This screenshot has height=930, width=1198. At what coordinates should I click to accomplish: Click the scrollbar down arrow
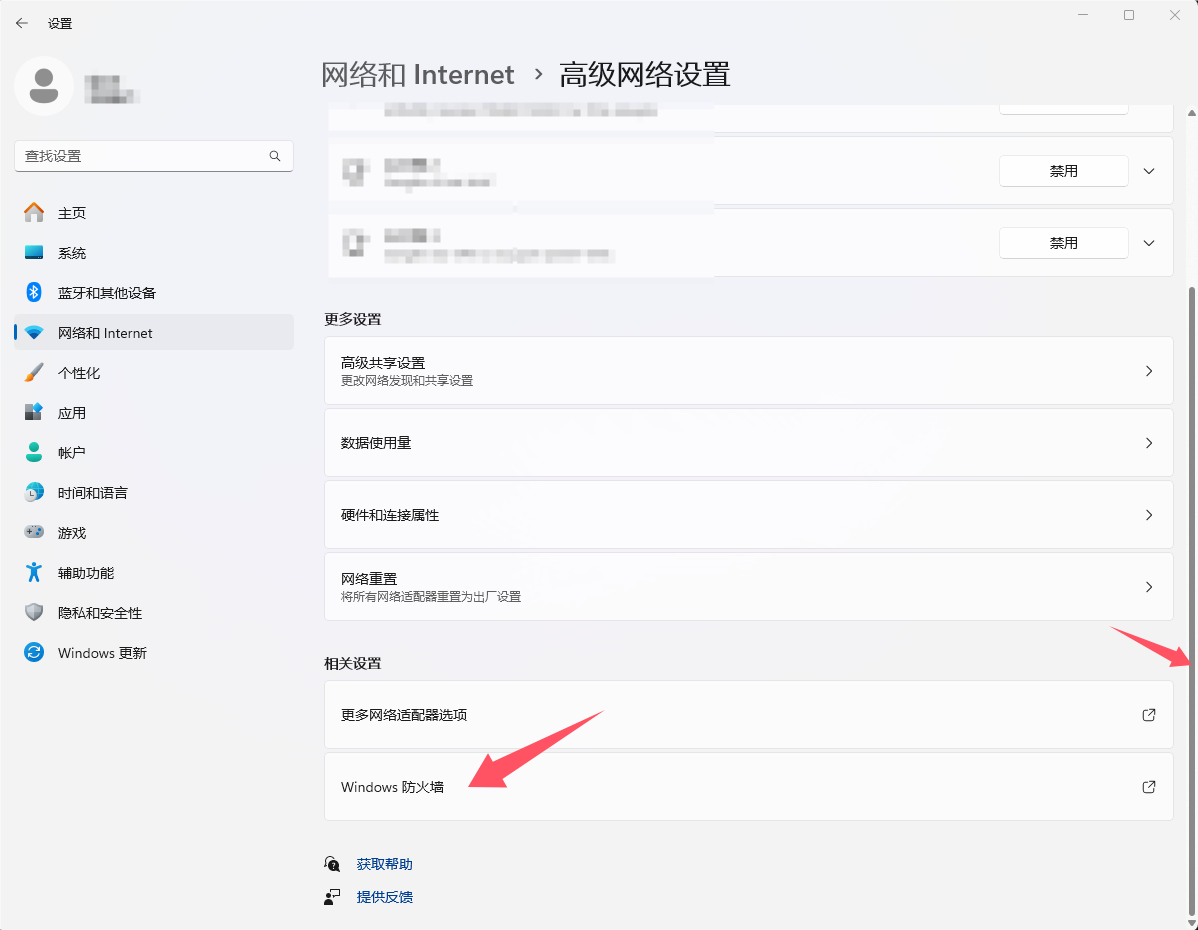click(x=1191, y=923)
